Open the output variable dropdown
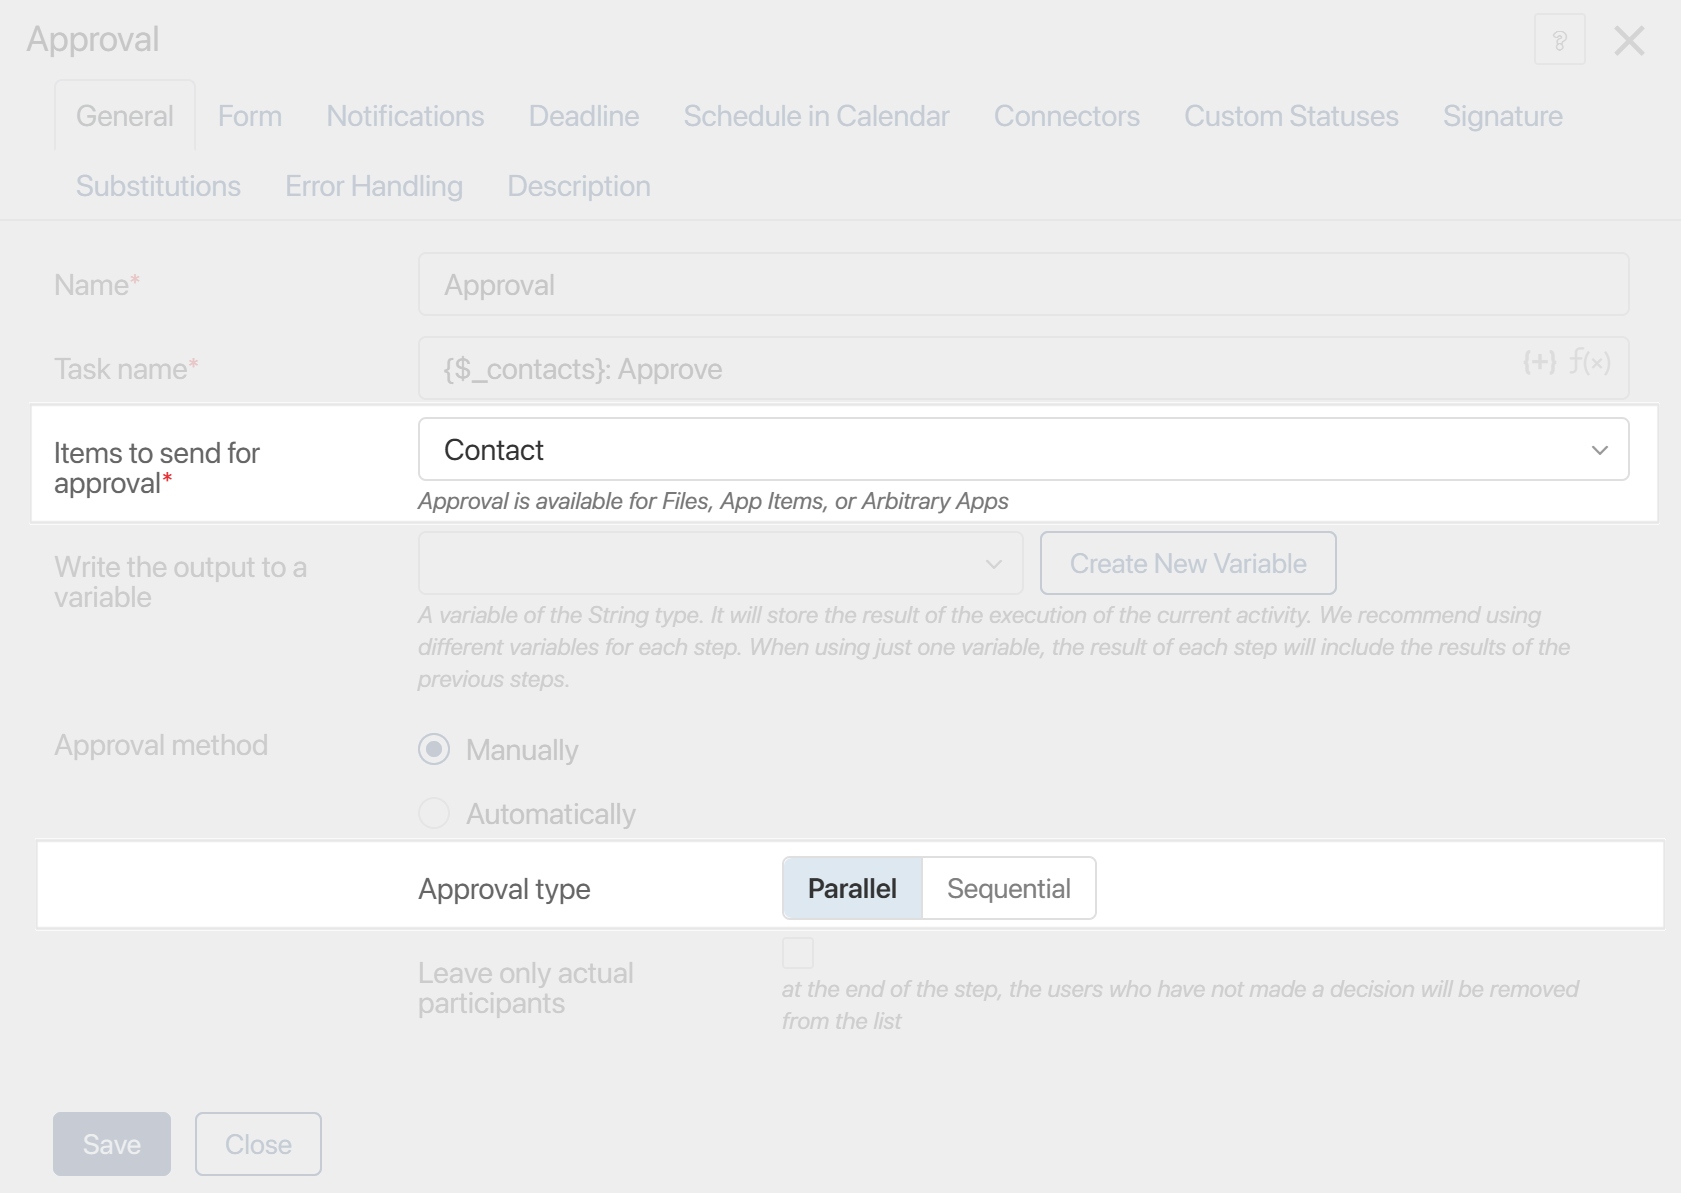Screen dimensions: 1681x1193 [720, 564]
